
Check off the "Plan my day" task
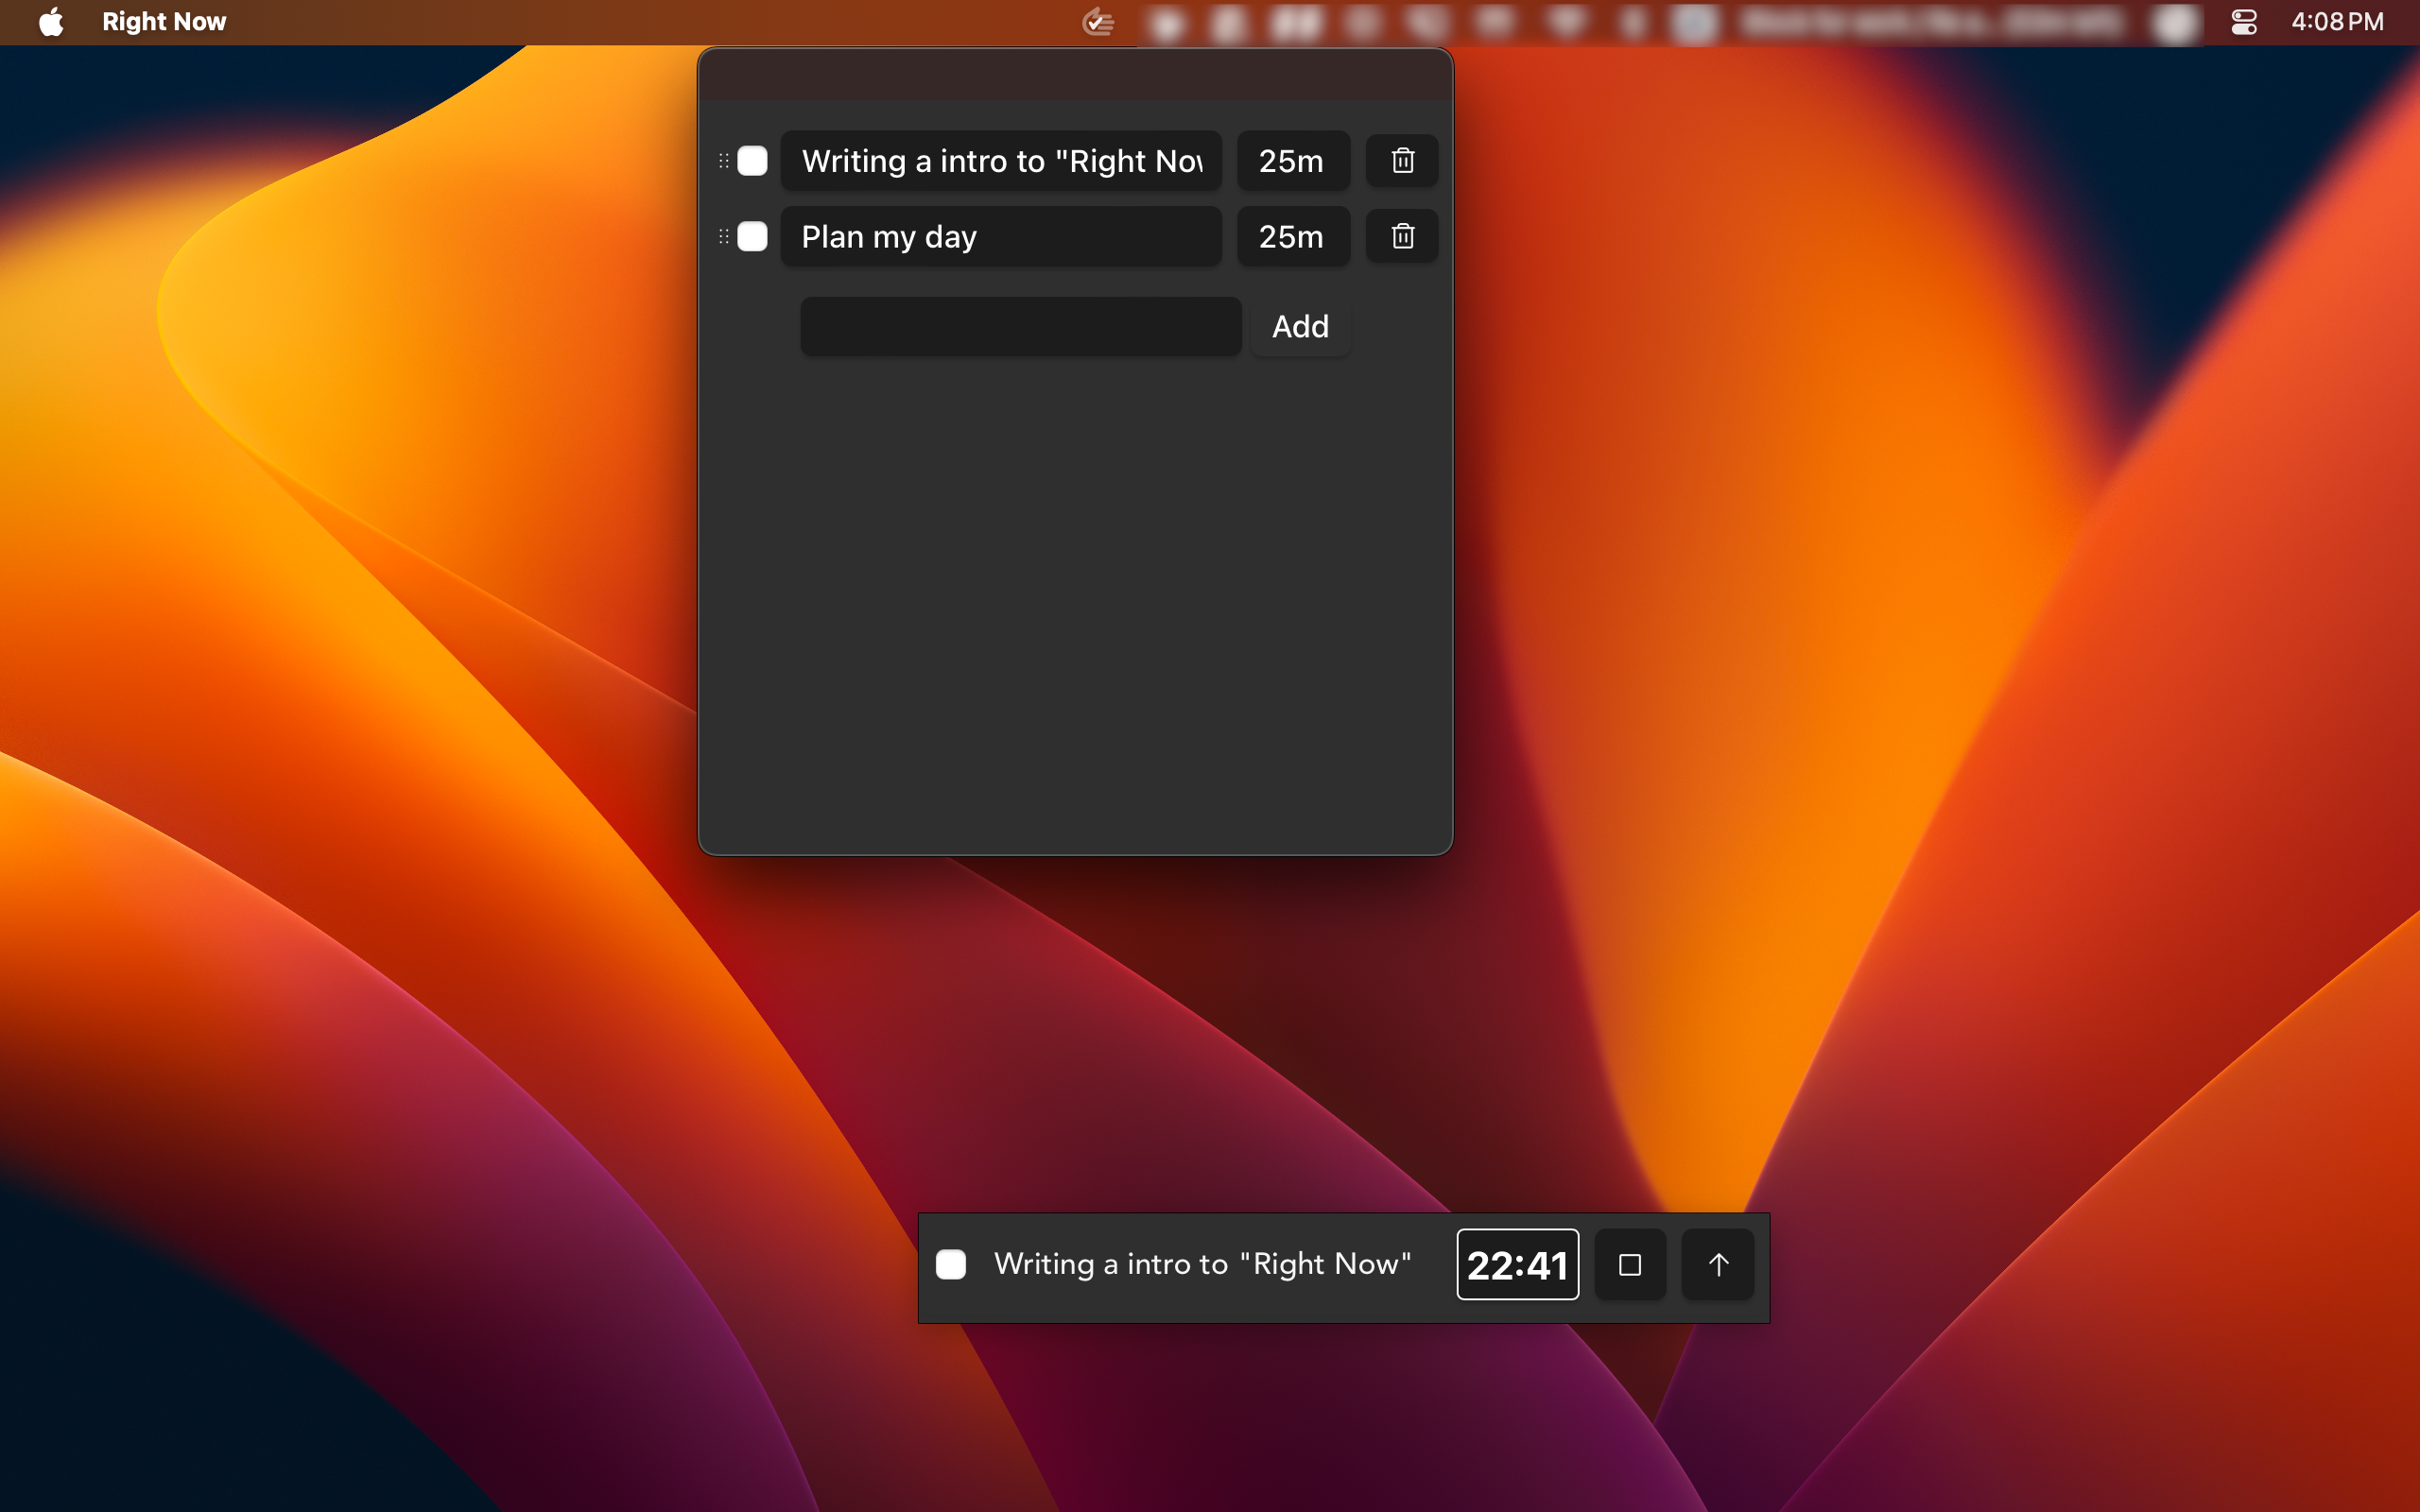point(752,237)
